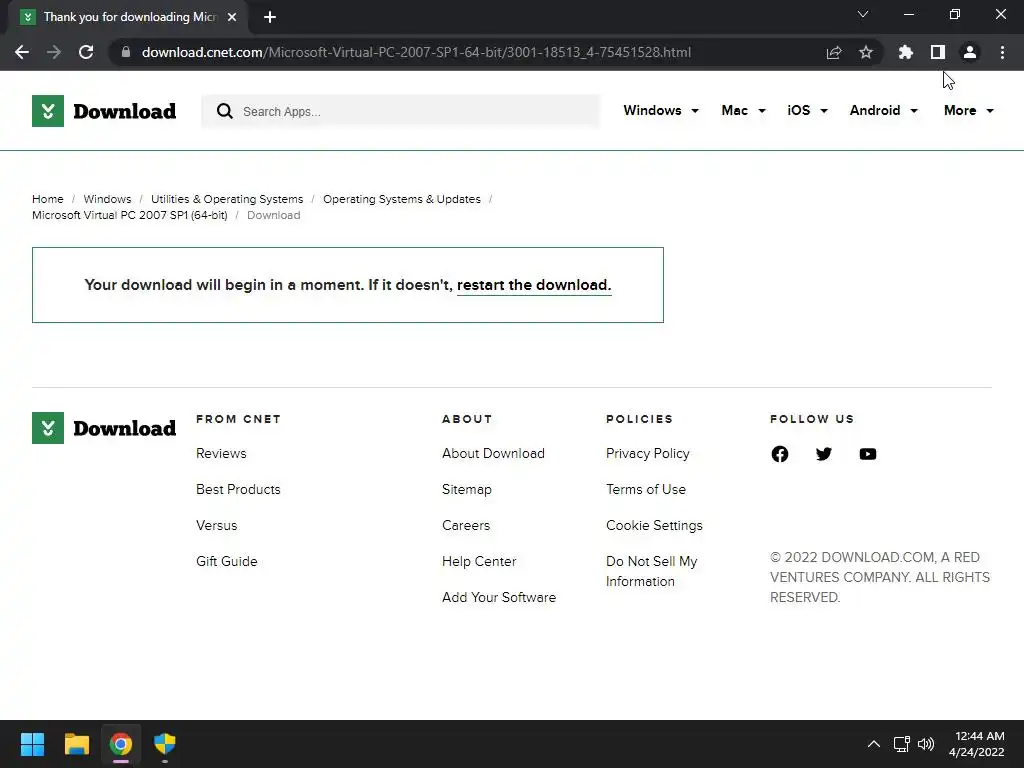Image resolution: width=1024 pixels, height=768 pixels.
Task: Open Sitemap footer link
Action: point(466,489)
